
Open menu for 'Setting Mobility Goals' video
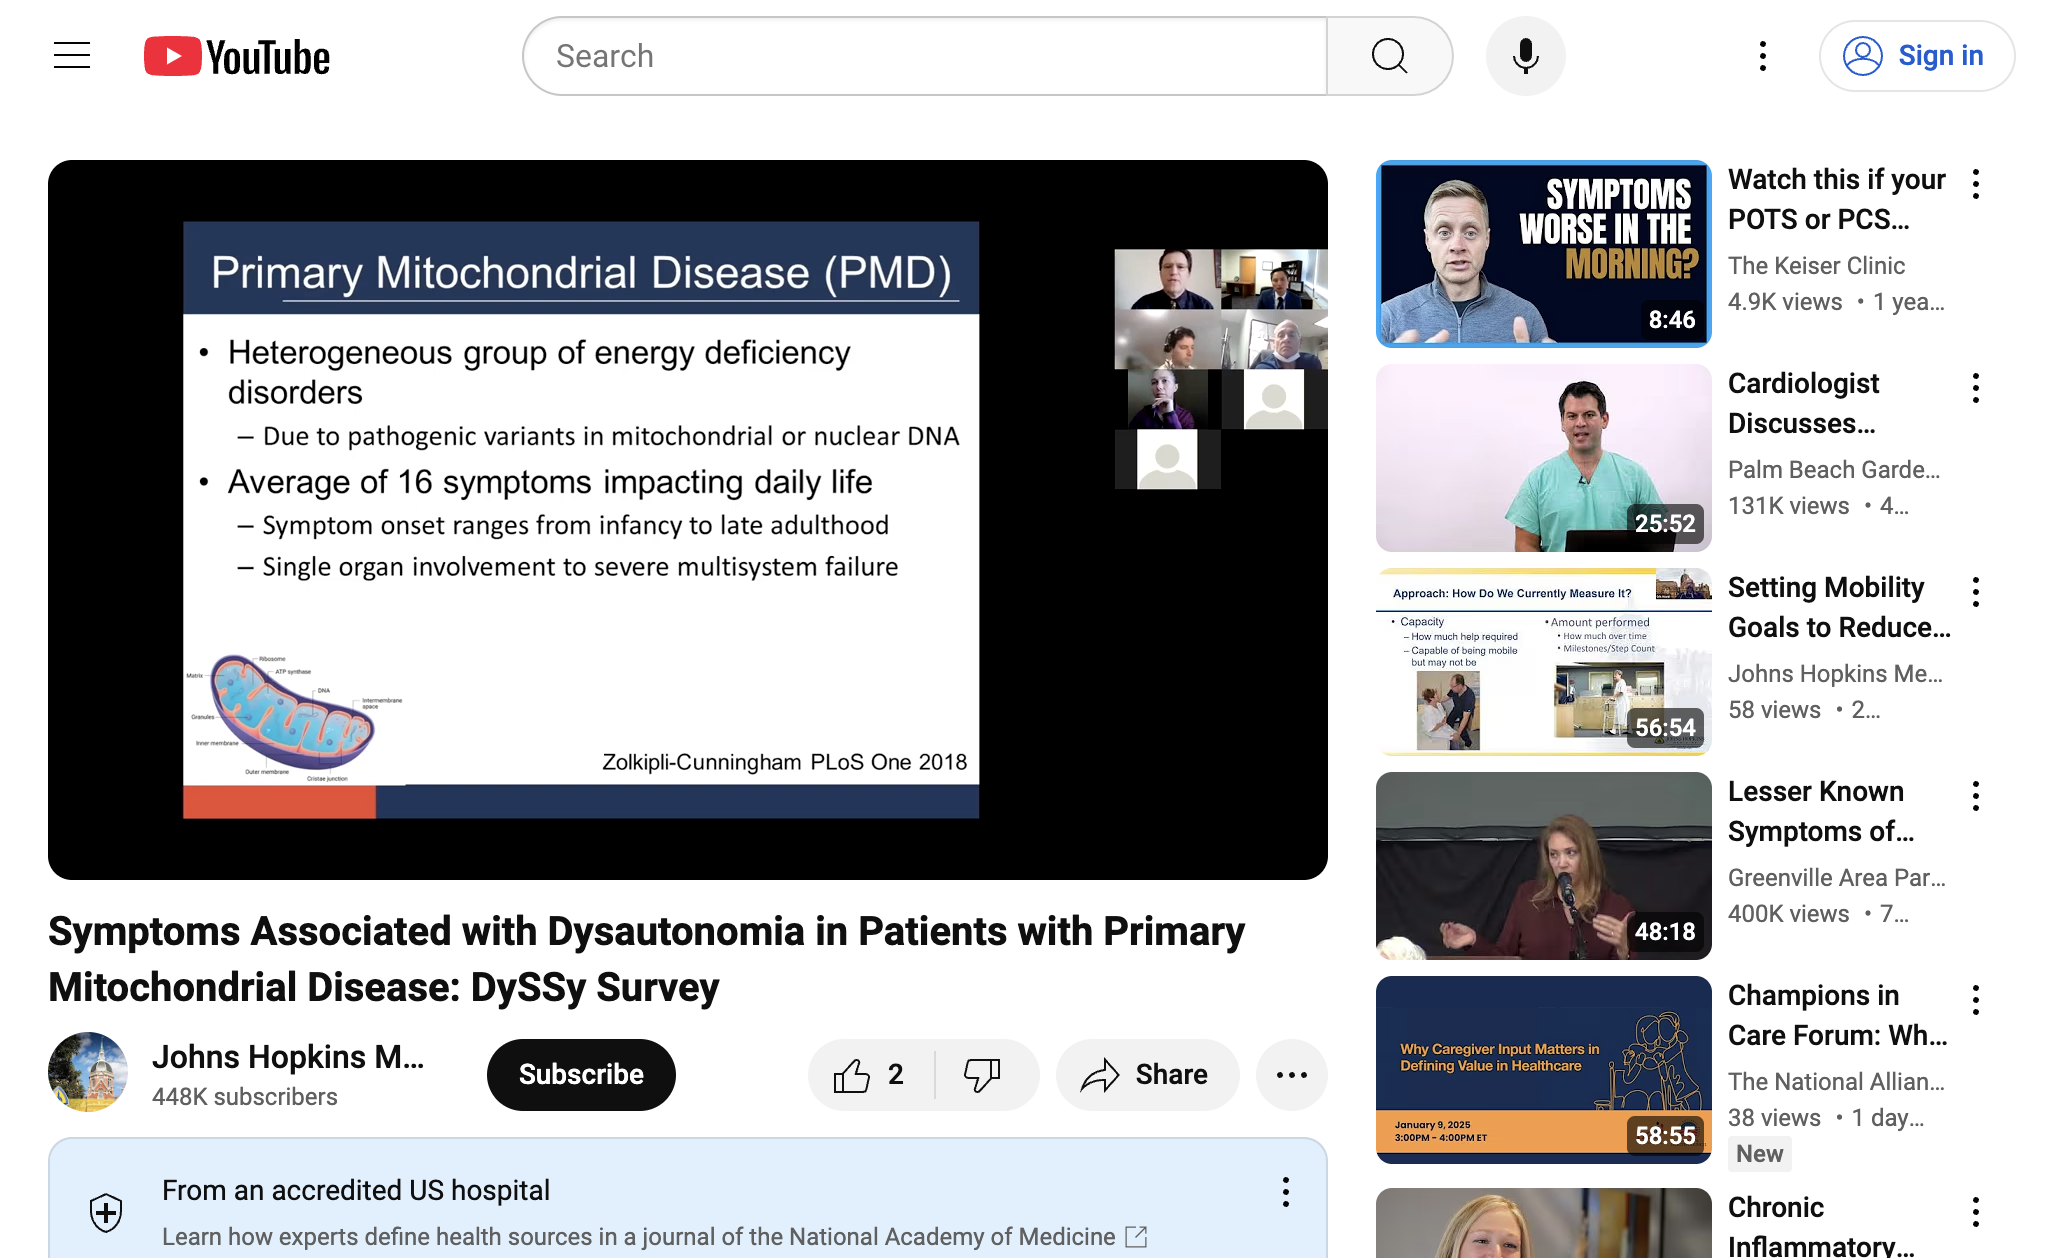pyautogui.click(x=1976, y=592)
